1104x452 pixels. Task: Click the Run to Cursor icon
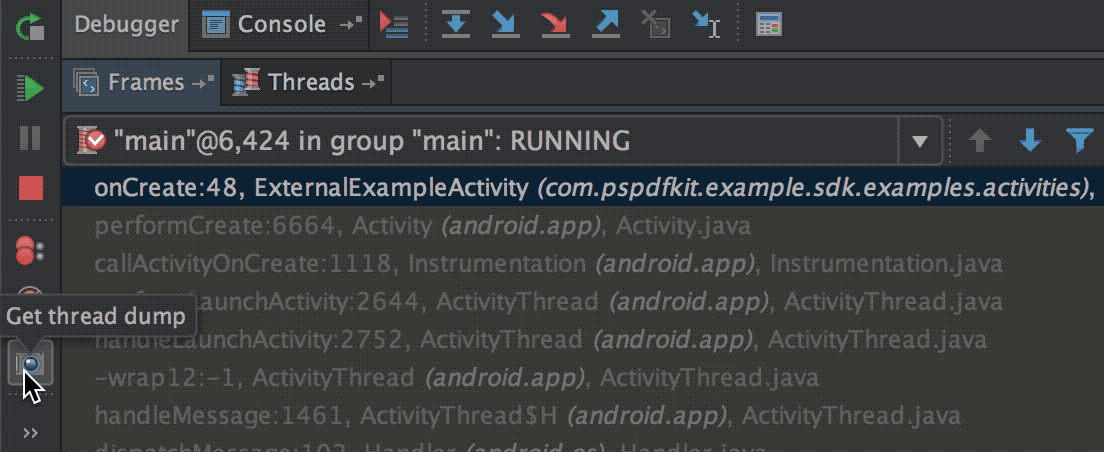(706, 25)
